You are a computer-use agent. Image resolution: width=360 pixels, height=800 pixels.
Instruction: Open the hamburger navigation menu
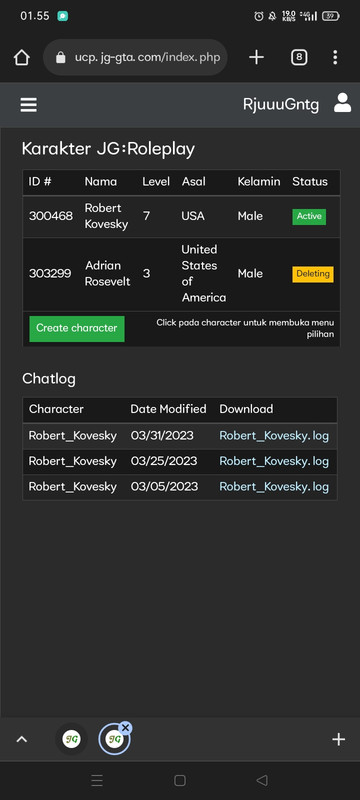click(x=29, y=105)
